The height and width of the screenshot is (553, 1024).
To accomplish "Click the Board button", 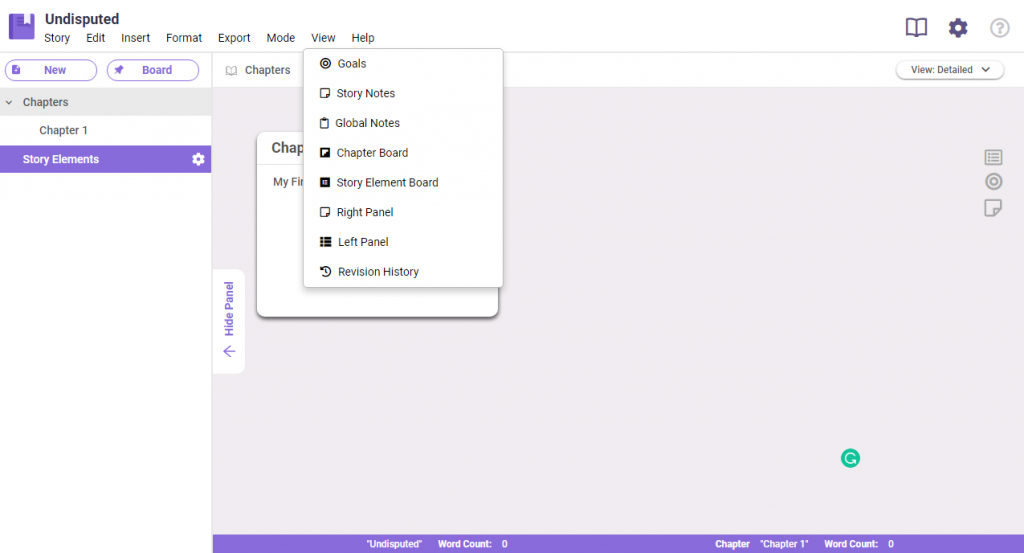I will 153,70.
